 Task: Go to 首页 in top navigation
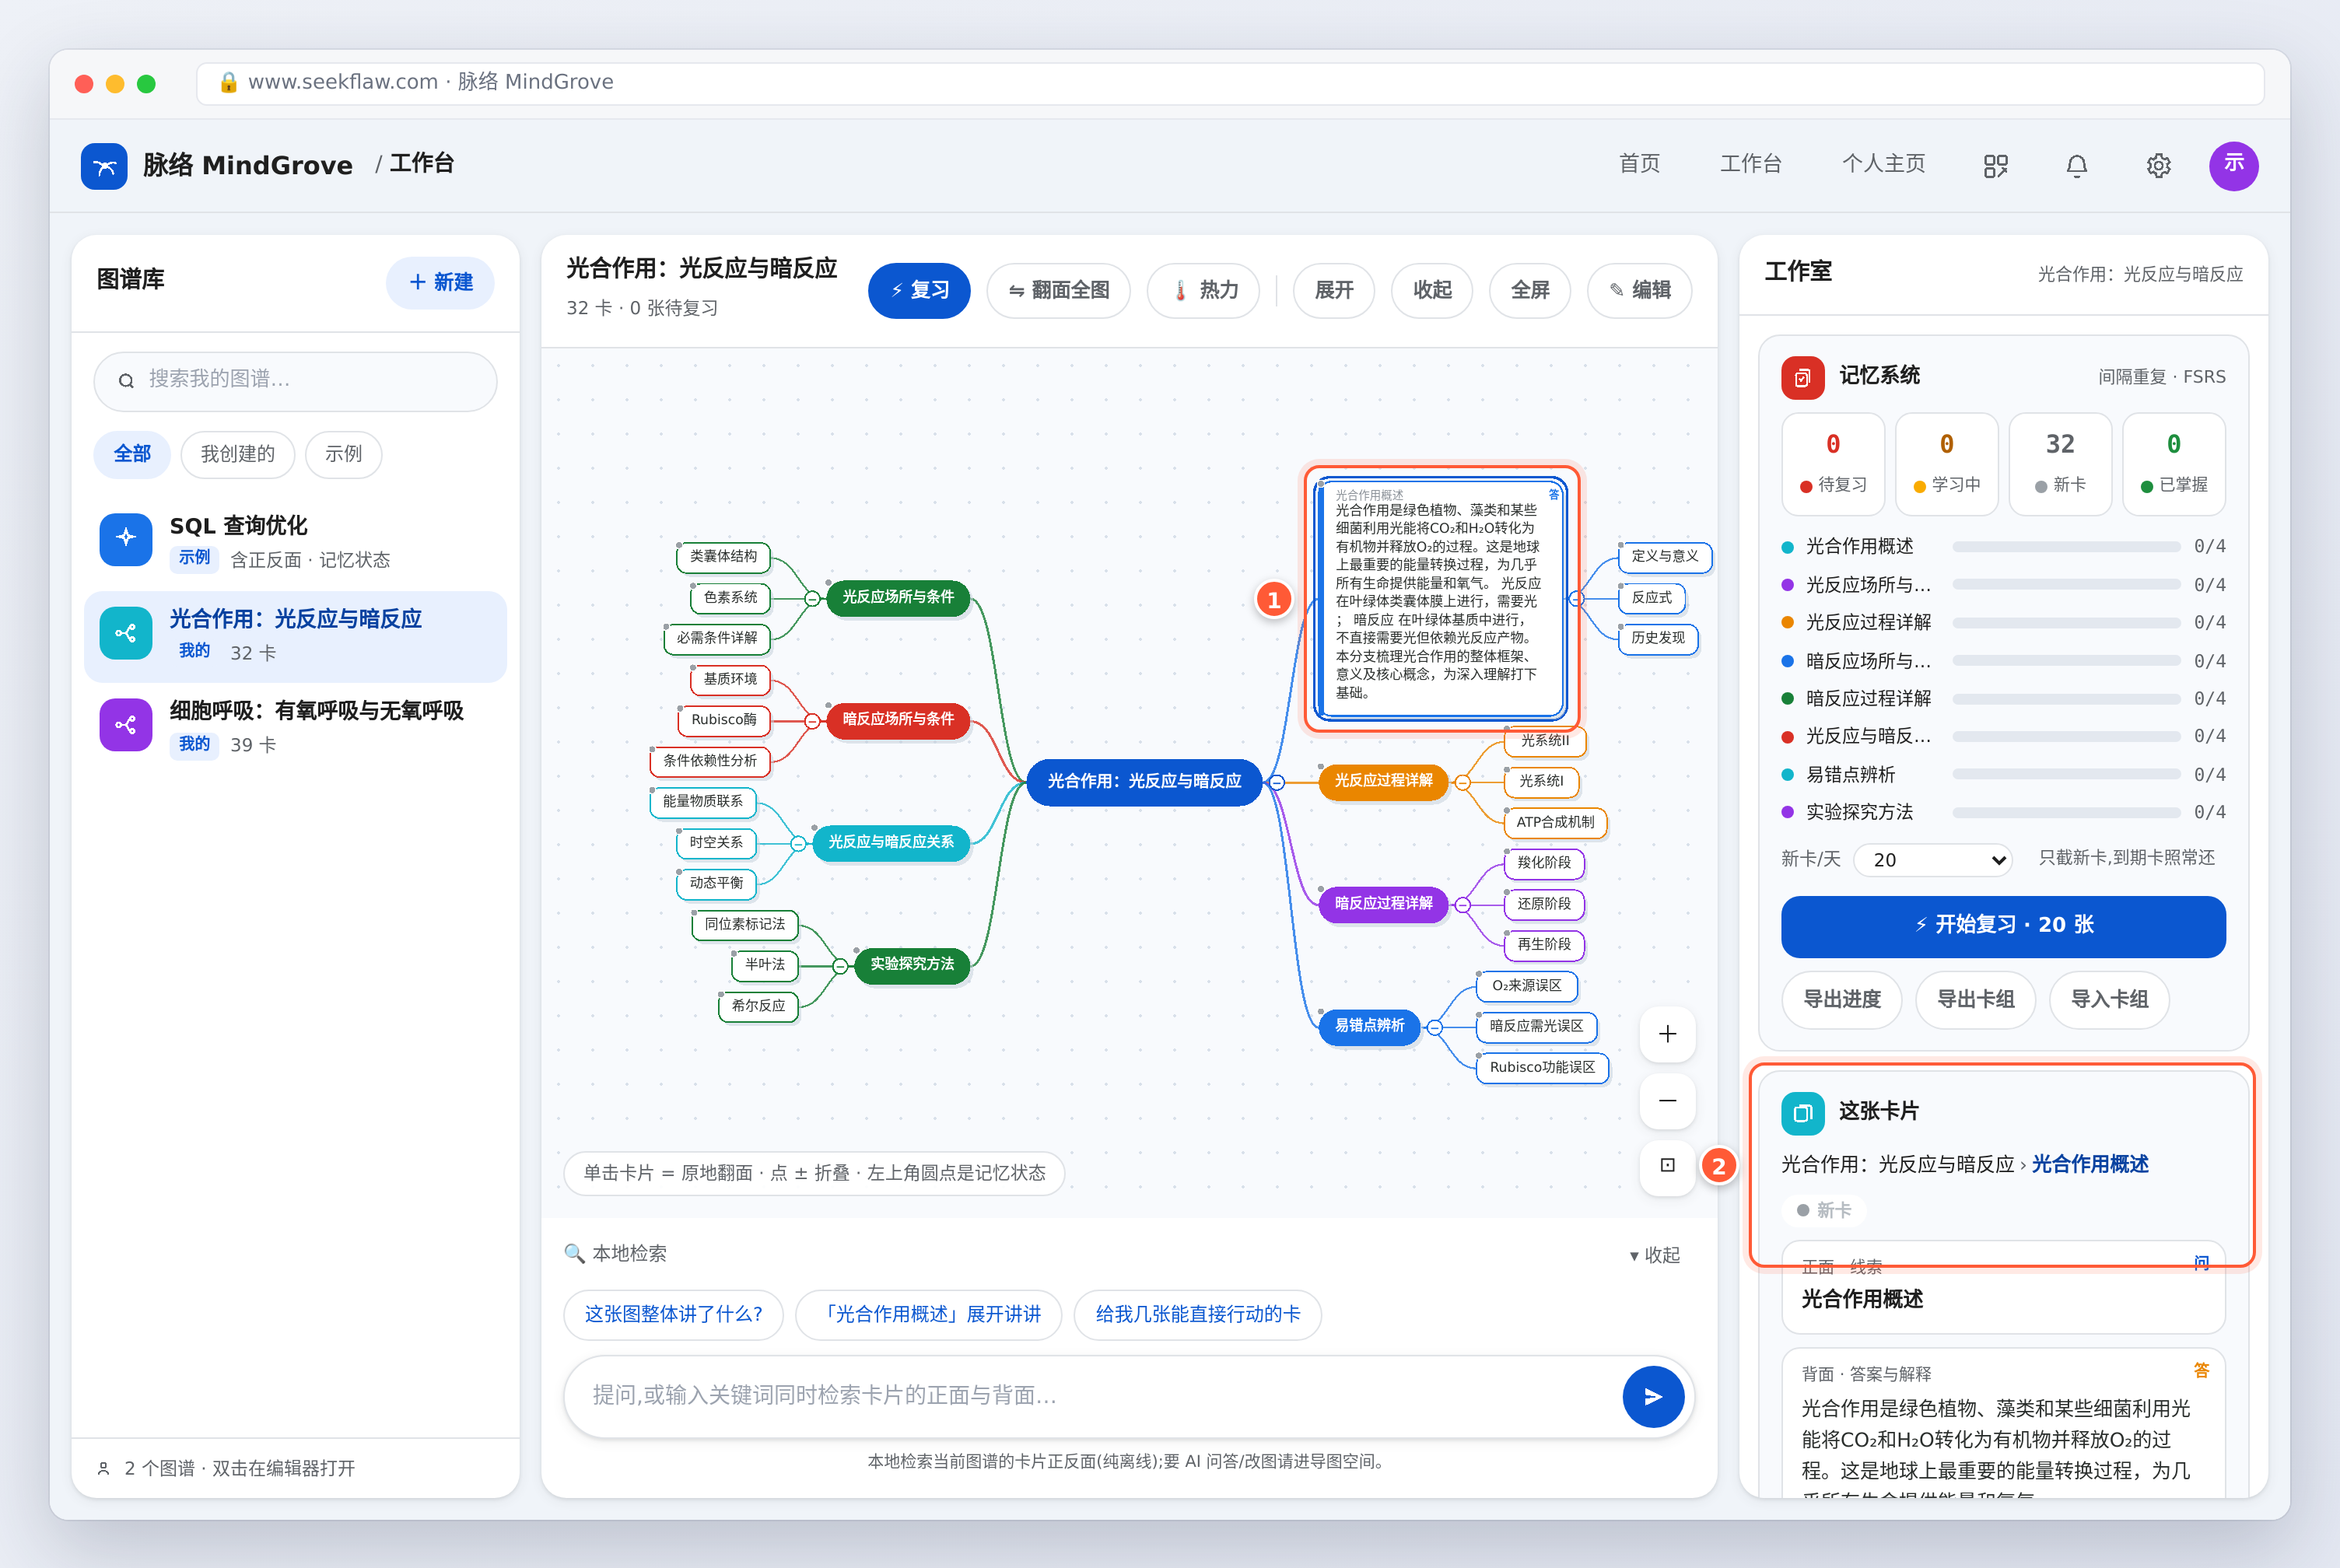(1639, 164)
